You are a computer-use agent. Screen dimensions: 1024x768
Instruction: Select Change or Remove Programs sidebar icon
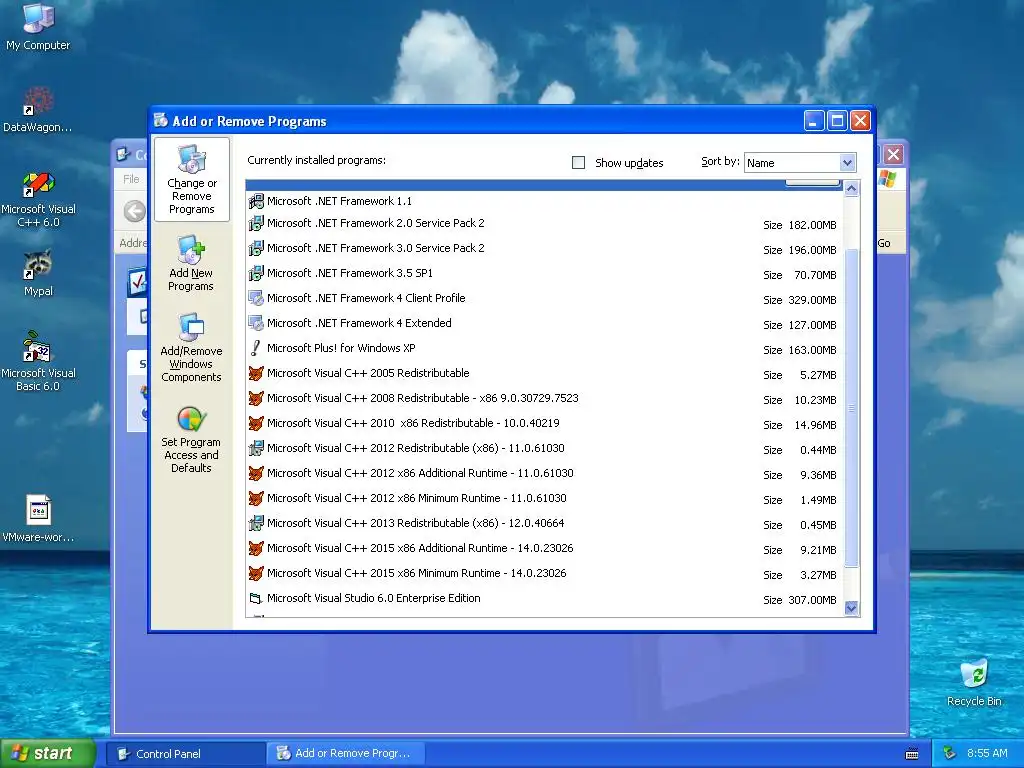[191, 180]
